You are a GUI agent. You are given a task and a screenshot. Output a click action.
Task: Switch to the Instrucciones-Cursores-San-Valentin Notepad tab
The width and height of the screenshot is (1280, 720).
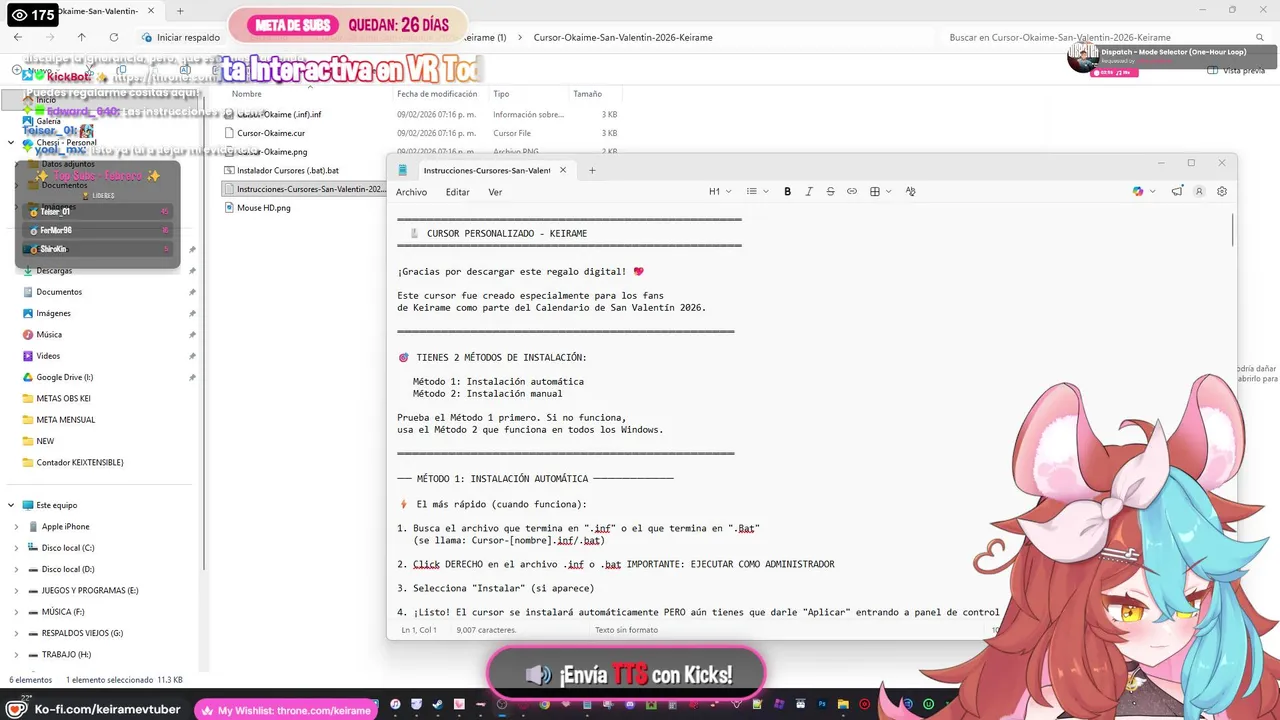tap(486, 170)
